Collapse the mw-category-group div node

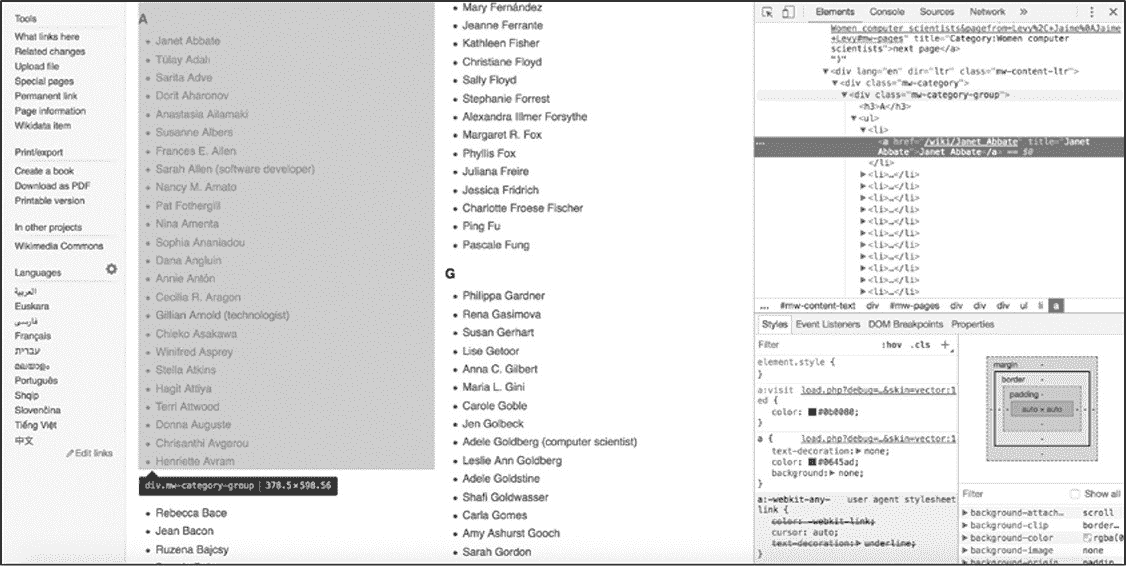(845, 95)
